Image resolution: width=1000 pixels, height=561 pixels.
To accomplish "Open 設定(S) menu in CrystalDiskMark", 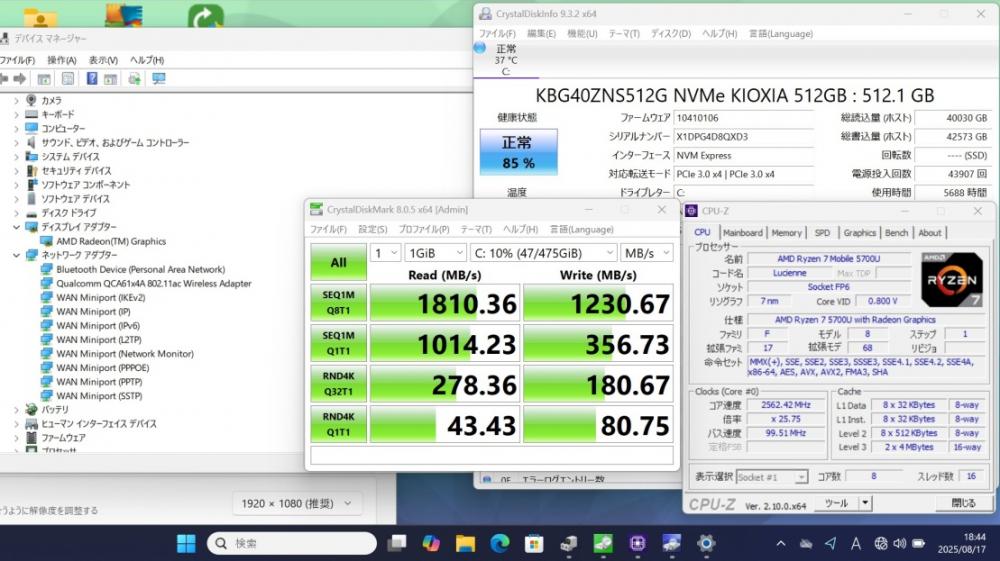I will point(372,230).
